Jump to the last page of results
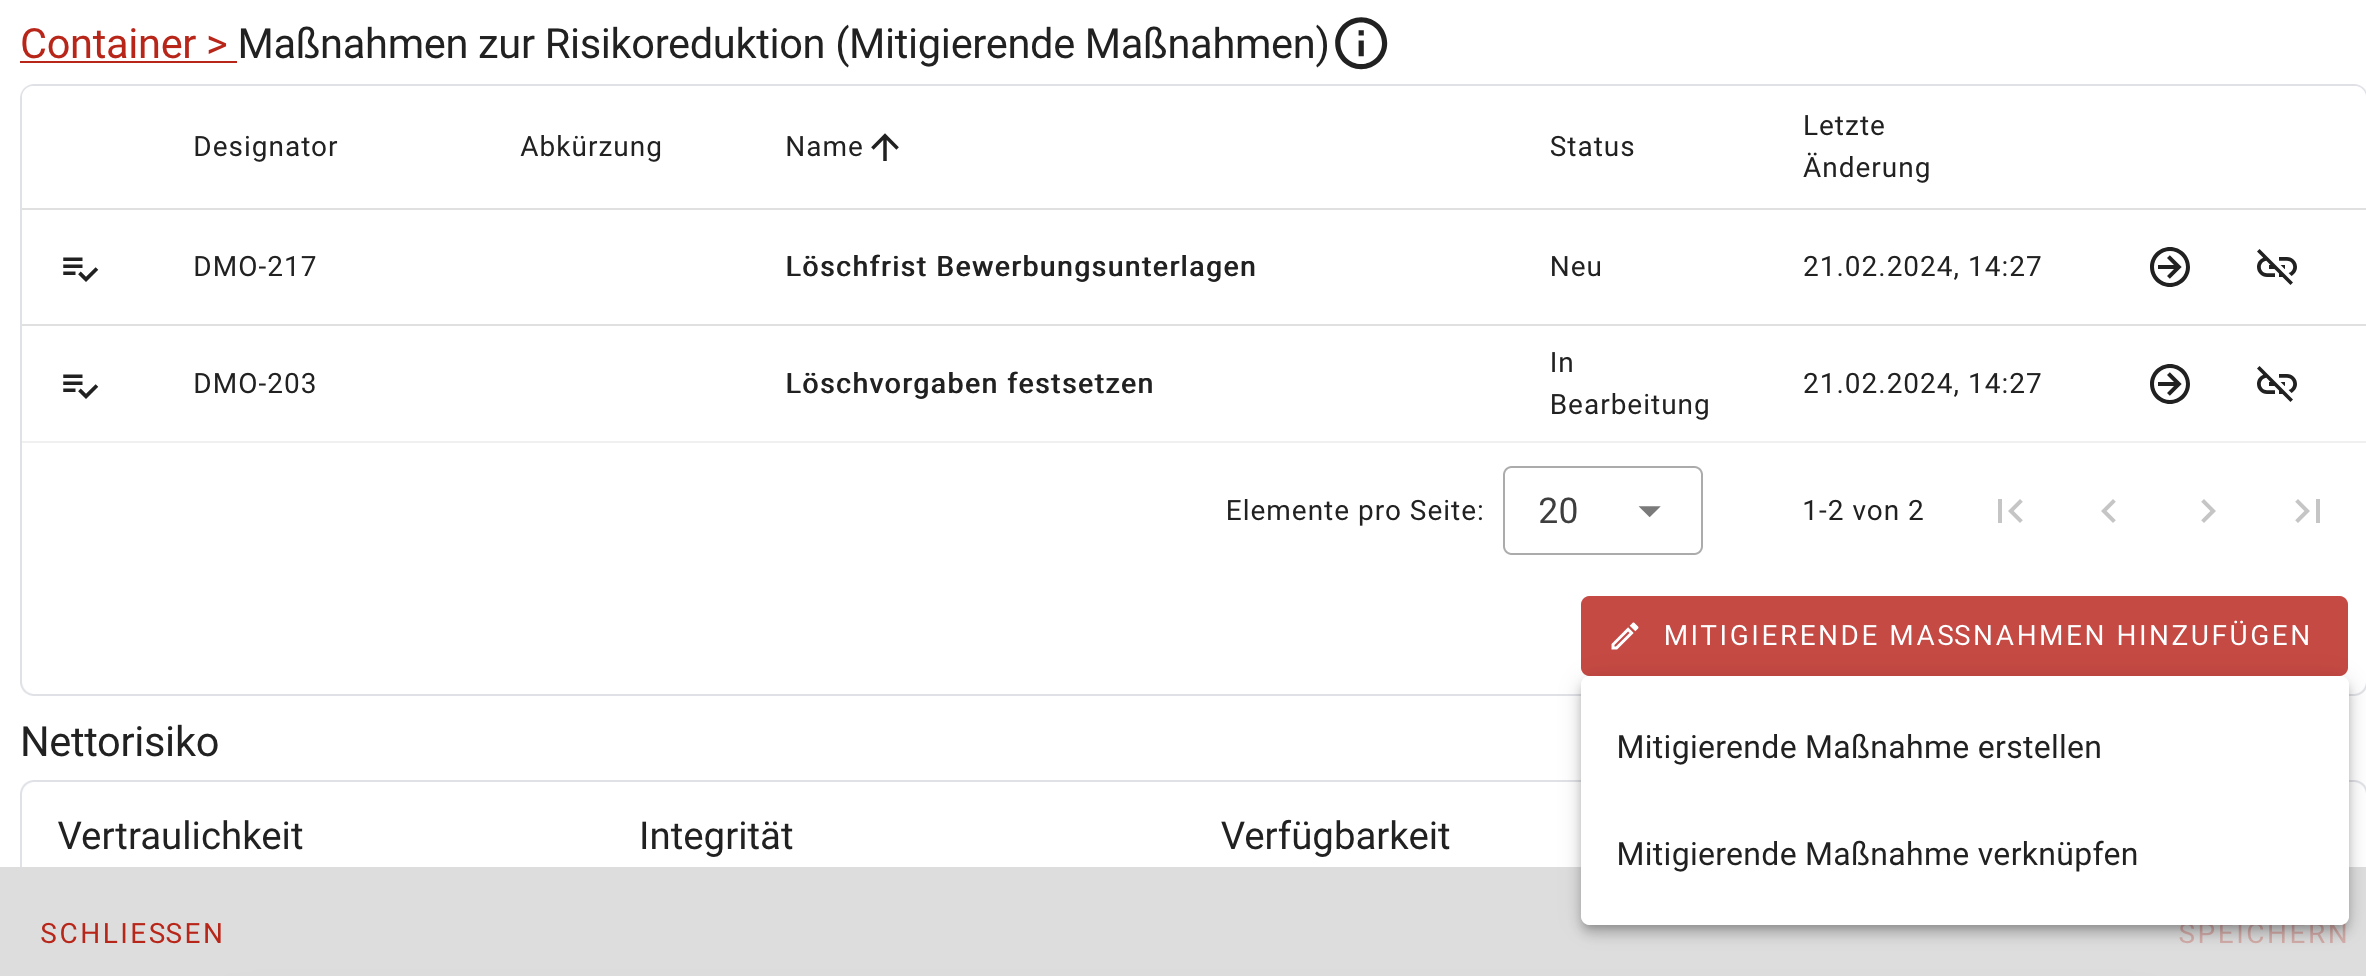This screenshot has height=976, width=2366. [2307, 510]
